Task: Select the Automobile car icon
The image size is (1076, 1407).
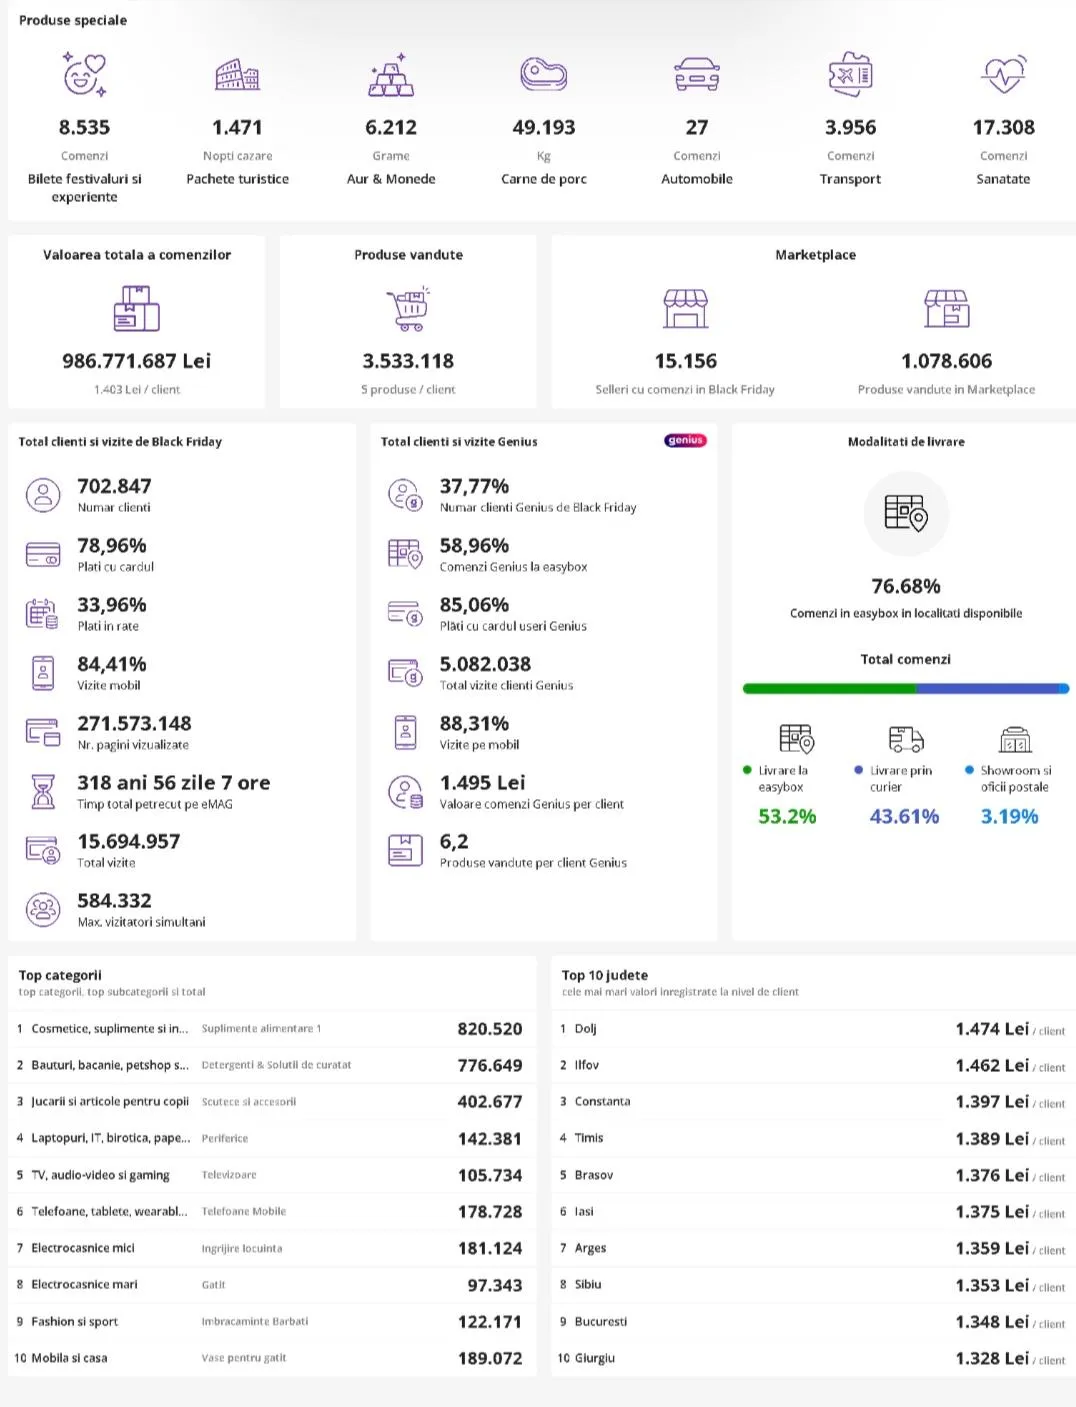Action: coord(697,75)
